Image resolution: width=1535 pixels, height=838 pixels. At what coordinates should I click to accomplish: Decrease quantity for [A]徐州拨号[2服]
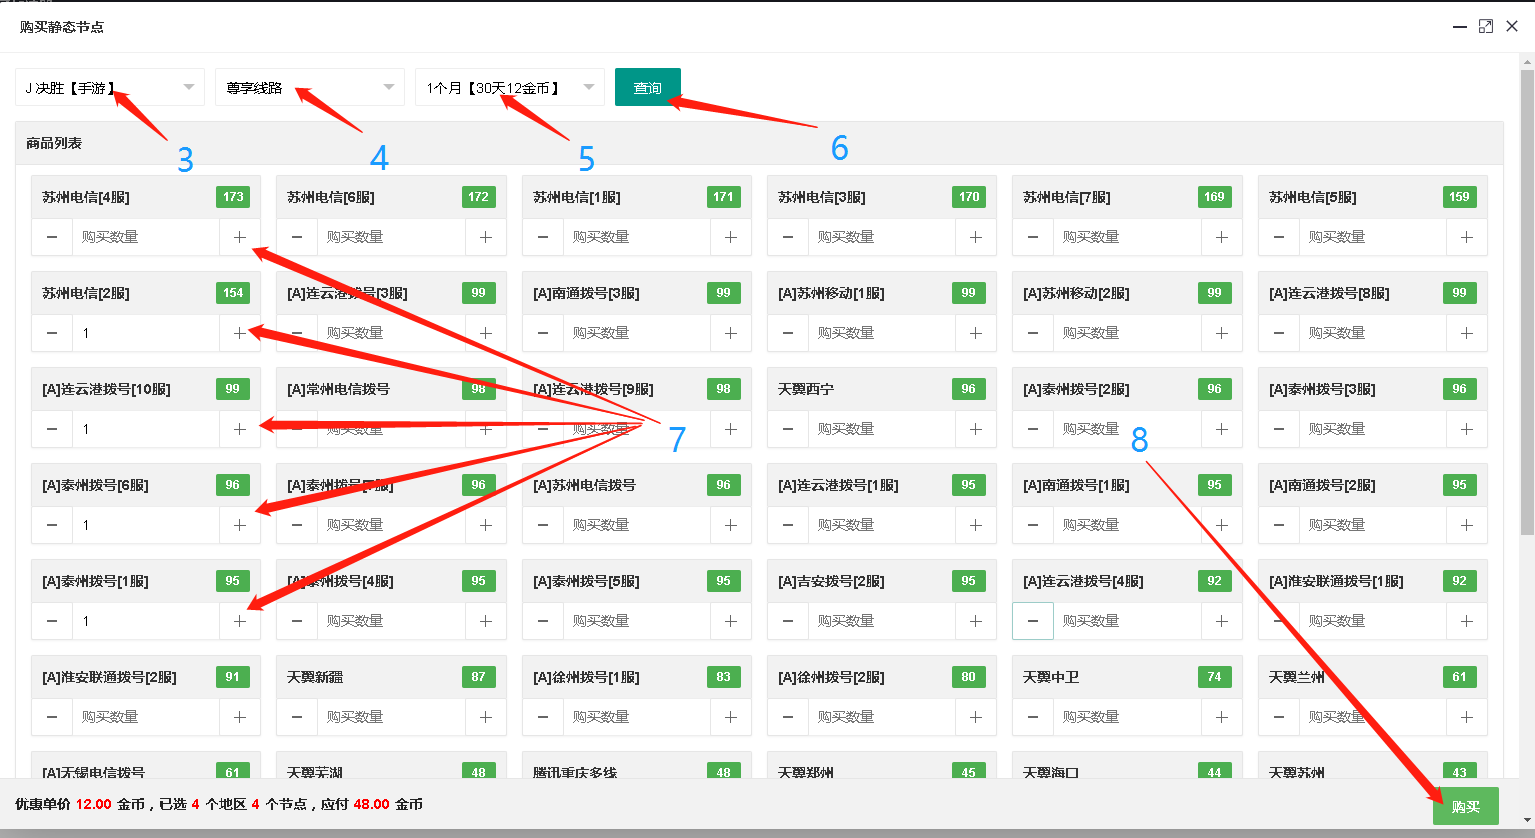point(788,717)
